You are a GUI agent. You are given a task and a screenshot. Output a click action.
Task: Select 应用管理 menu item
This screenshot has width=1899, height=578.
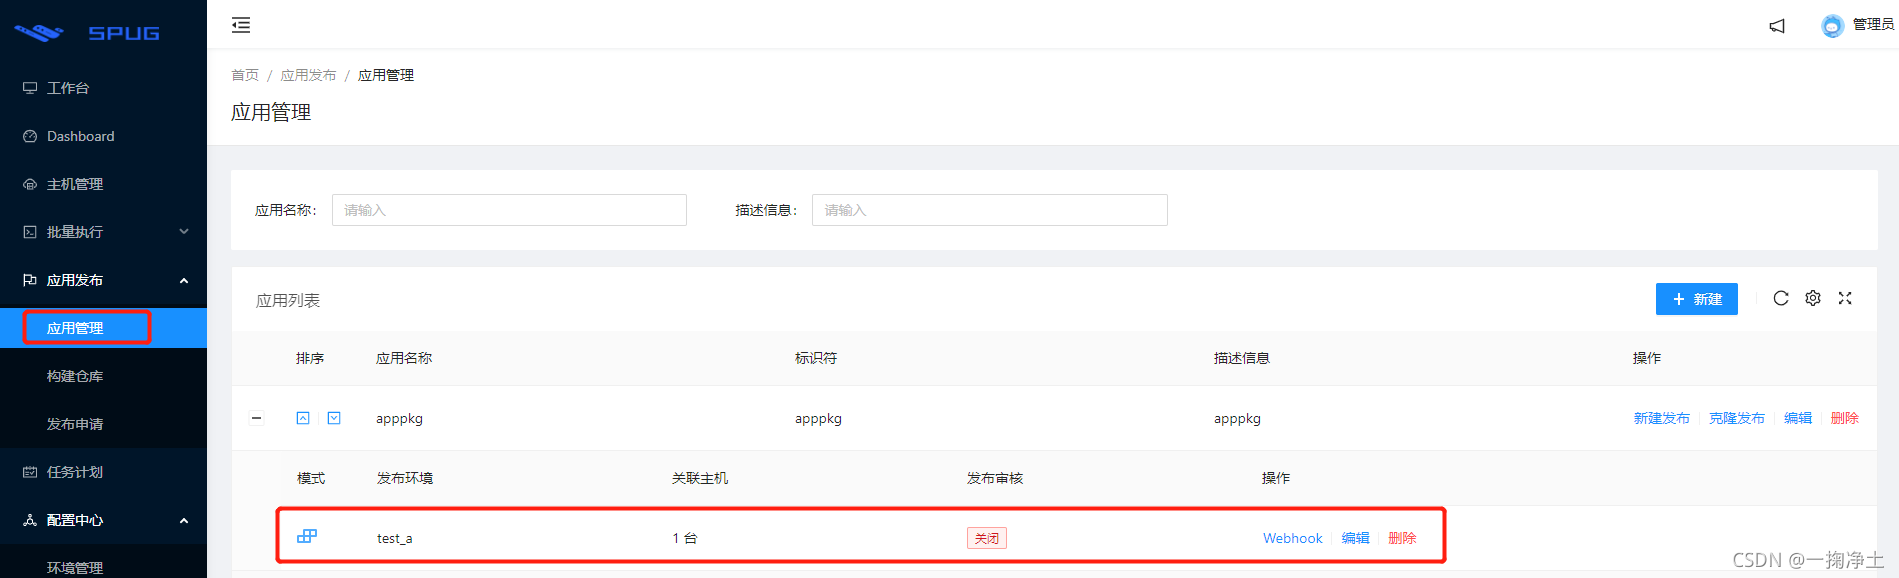coord(103,328)
